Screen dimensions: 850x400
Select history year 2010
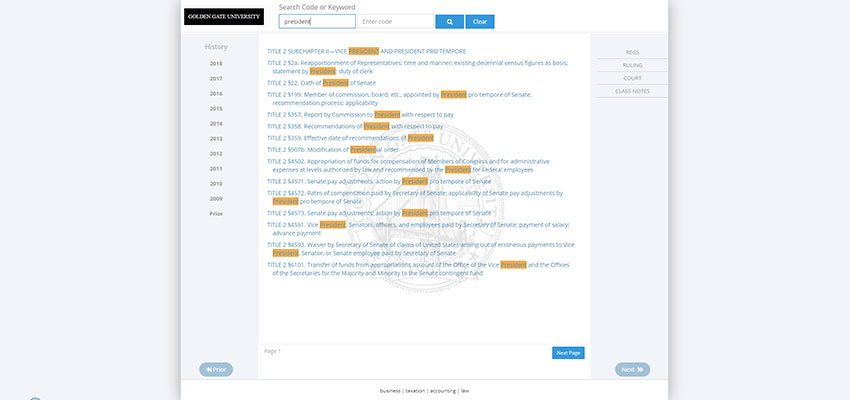point(216,184)
